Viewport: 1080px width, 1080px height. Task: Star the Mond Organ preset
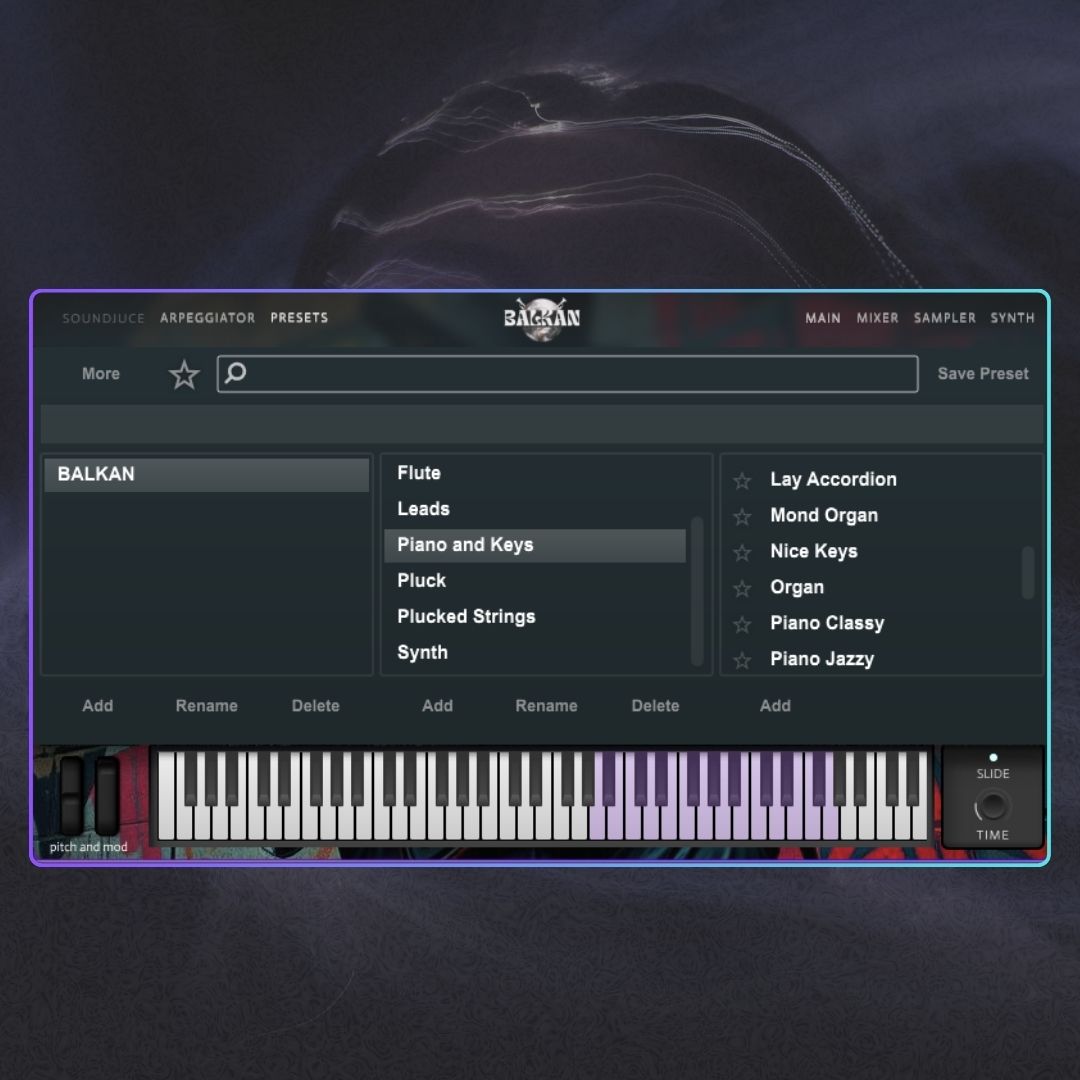[742, 517]
